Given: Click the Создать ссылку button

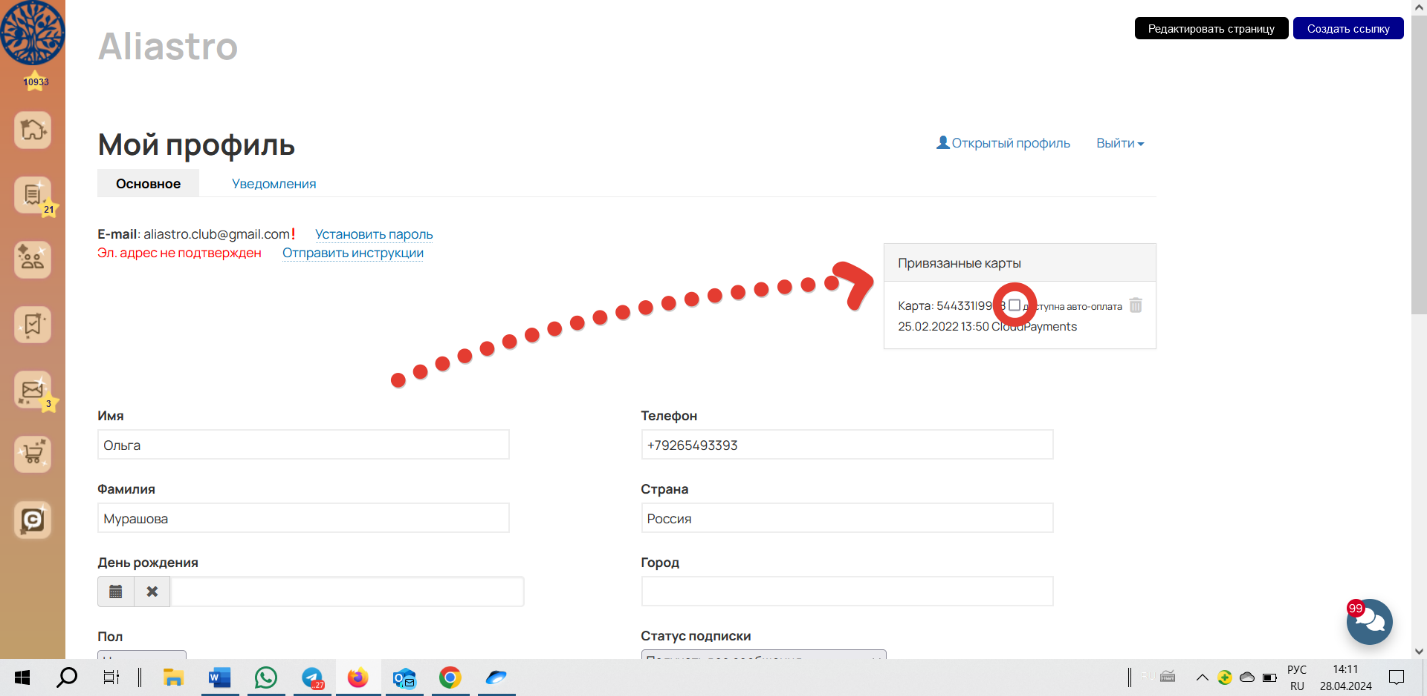Looking at the screenshot, I should [1348, 29].
